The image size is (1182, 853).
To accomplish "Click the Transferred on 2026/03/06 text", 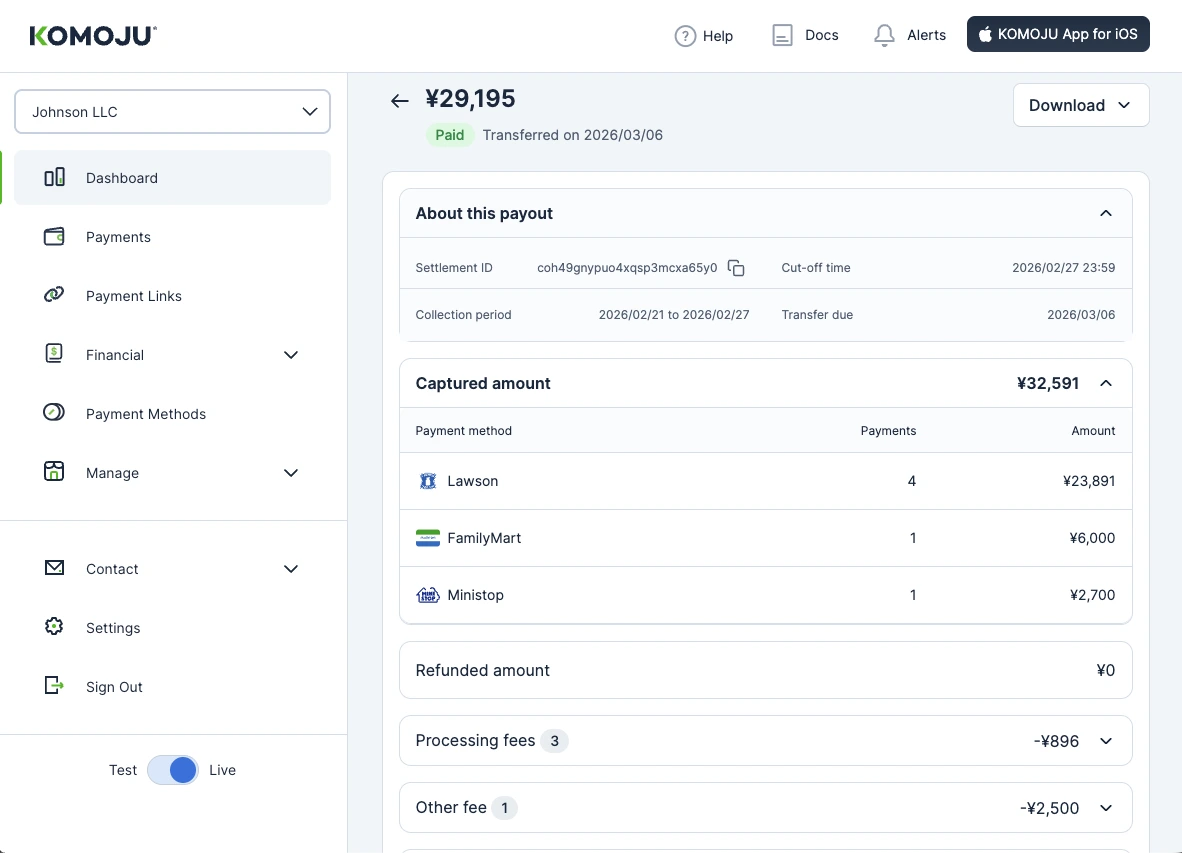I will 573,135.
